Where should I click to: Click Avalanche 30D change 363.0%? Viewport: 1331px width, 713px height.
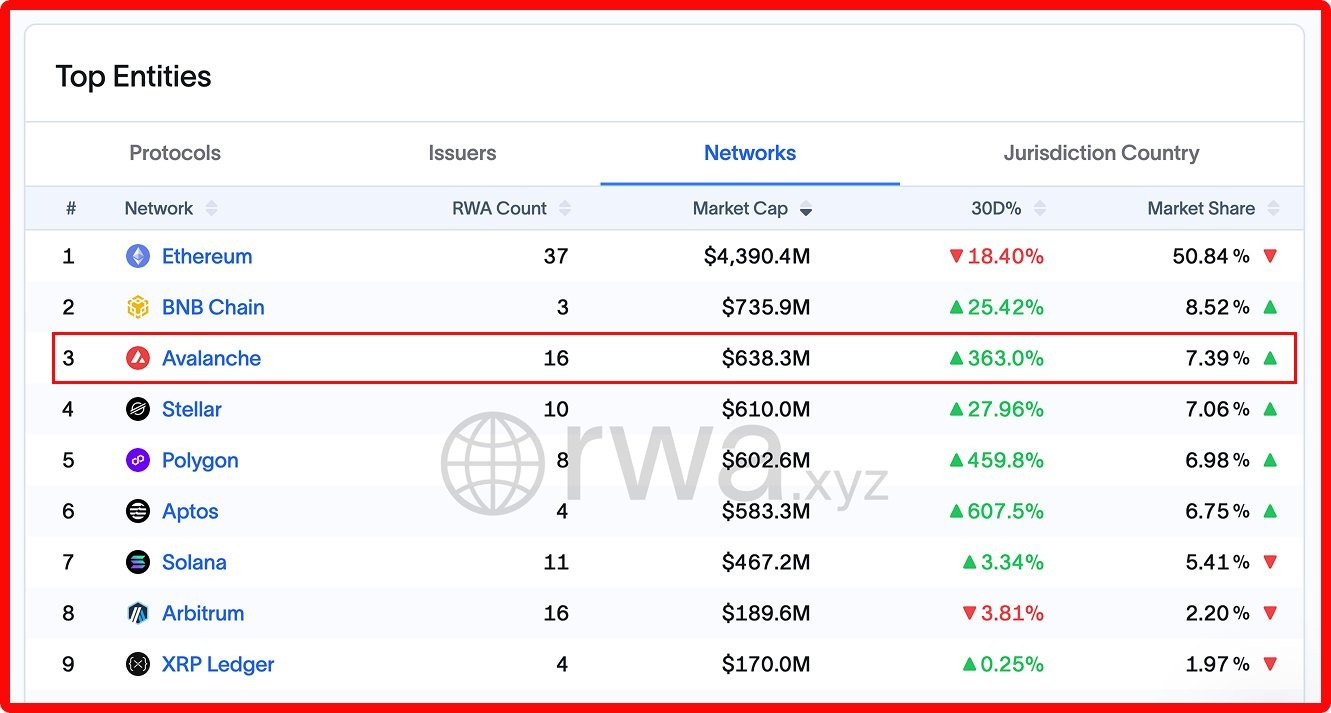(1005, 358)
